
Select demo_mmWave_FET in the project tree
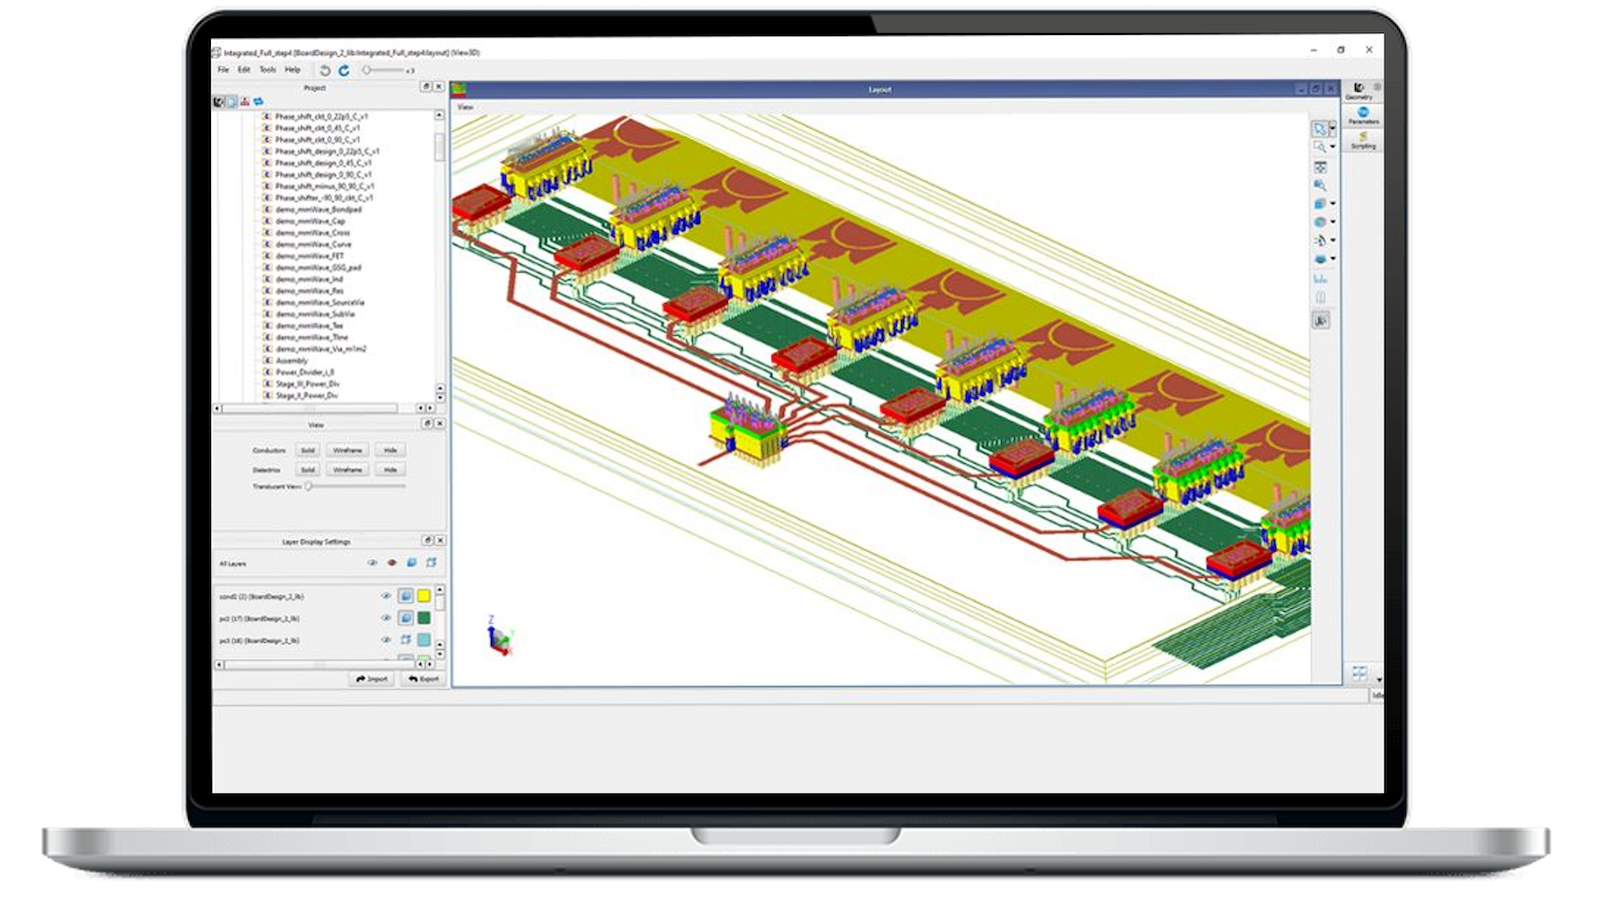pyautogui.click(x=309, y=256)
